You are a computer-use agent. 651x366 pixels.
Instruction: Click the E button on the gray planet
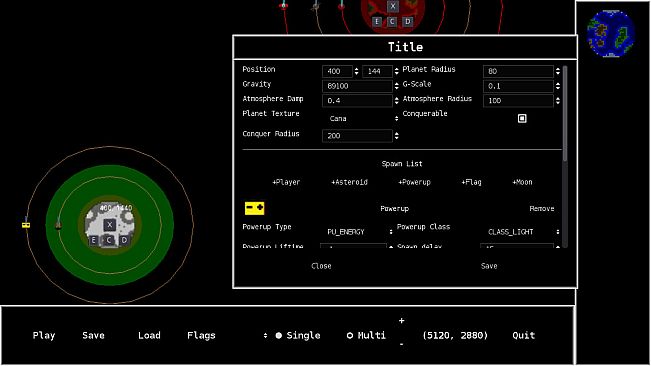[93, 240]
